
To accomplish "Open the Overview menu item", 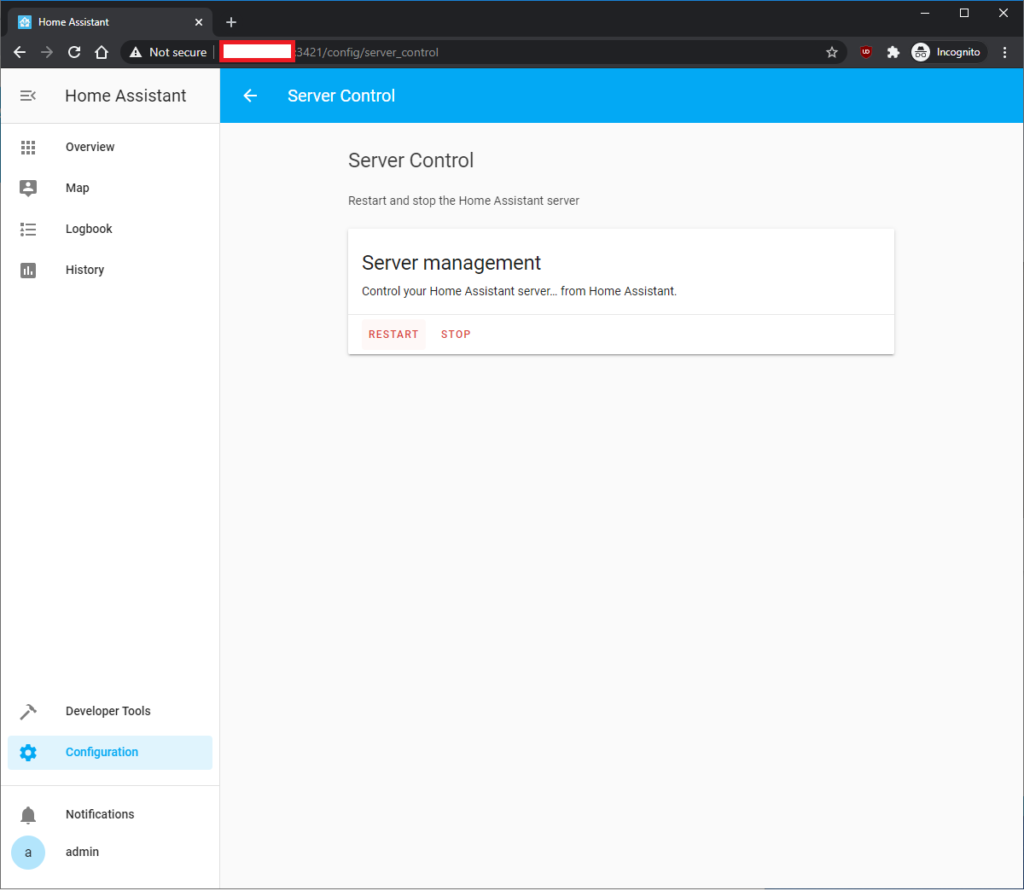I will coord(110,147).
